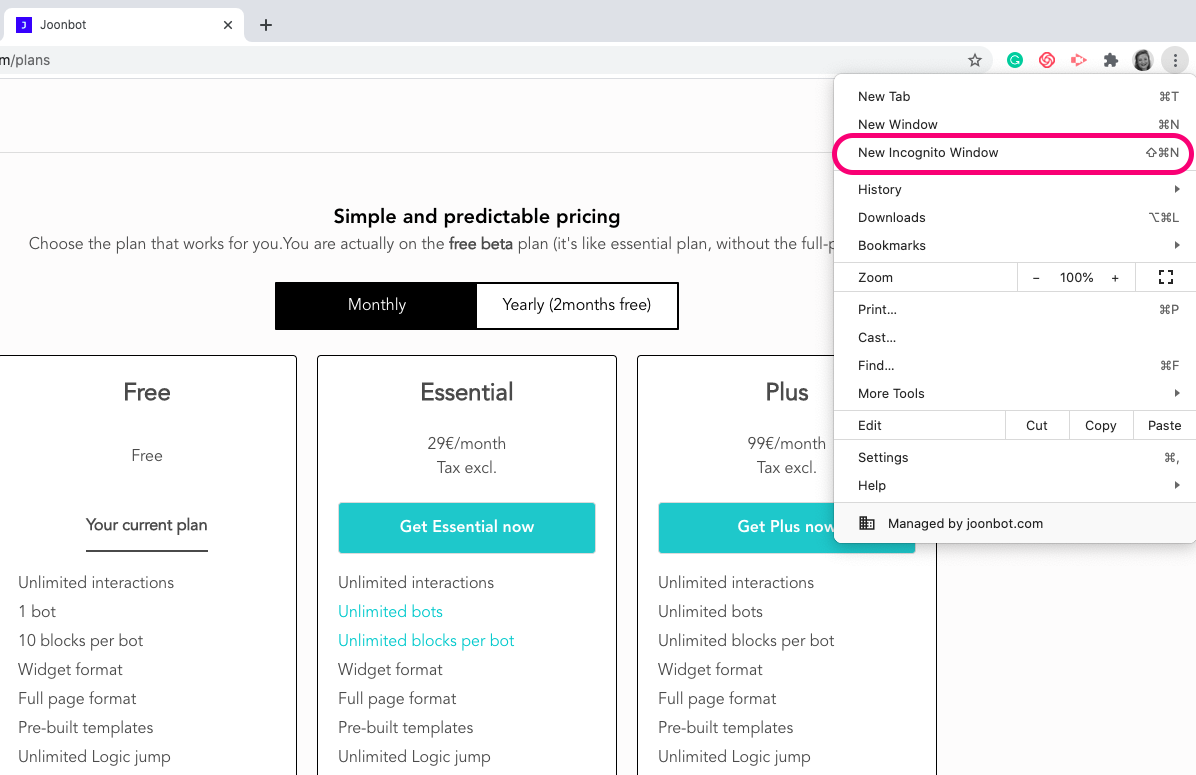Click the Essential plan title
Screen dimensions: 1196x775
(x=467, y=392)
